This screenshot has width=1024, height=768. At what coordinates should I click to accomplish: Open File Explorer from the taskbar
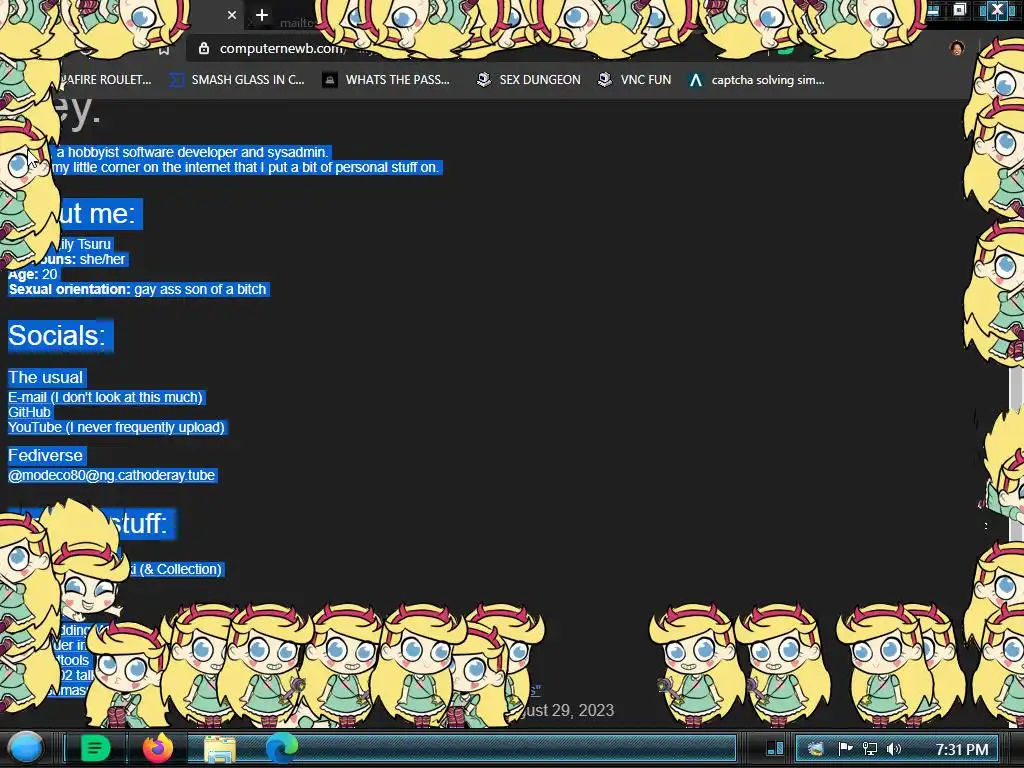pyautogui.click(x=220, y=749)
